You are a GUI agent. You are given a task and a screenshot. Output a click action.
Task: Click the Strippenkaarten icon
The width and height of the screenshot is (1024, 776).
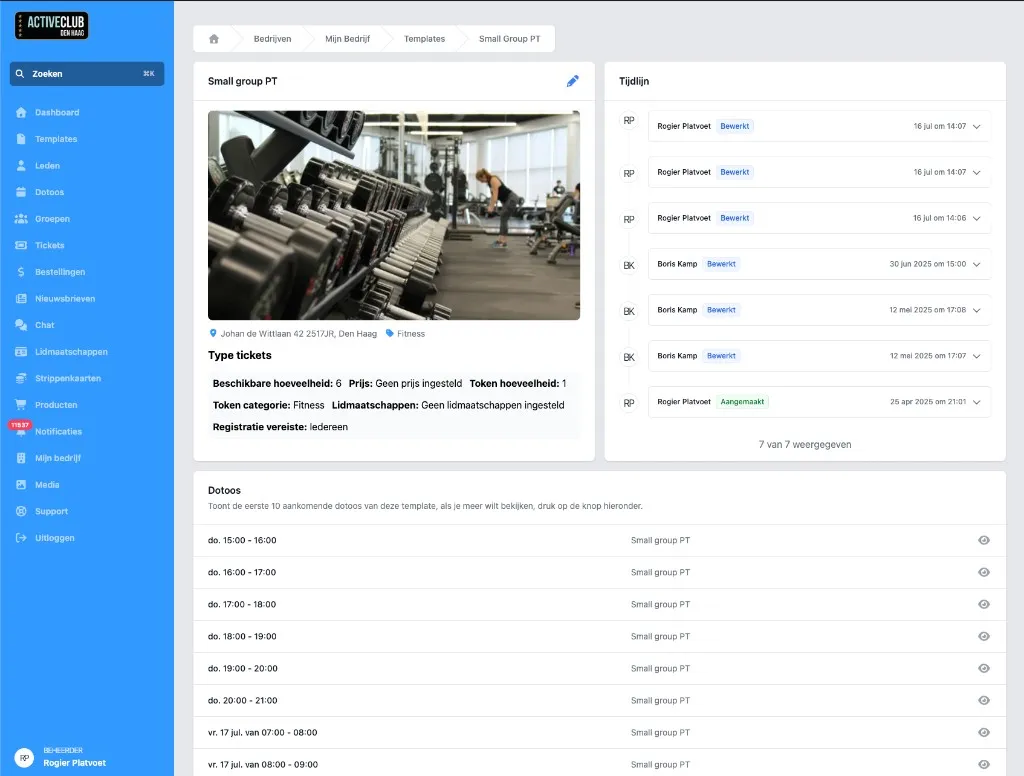coord(21,378)
